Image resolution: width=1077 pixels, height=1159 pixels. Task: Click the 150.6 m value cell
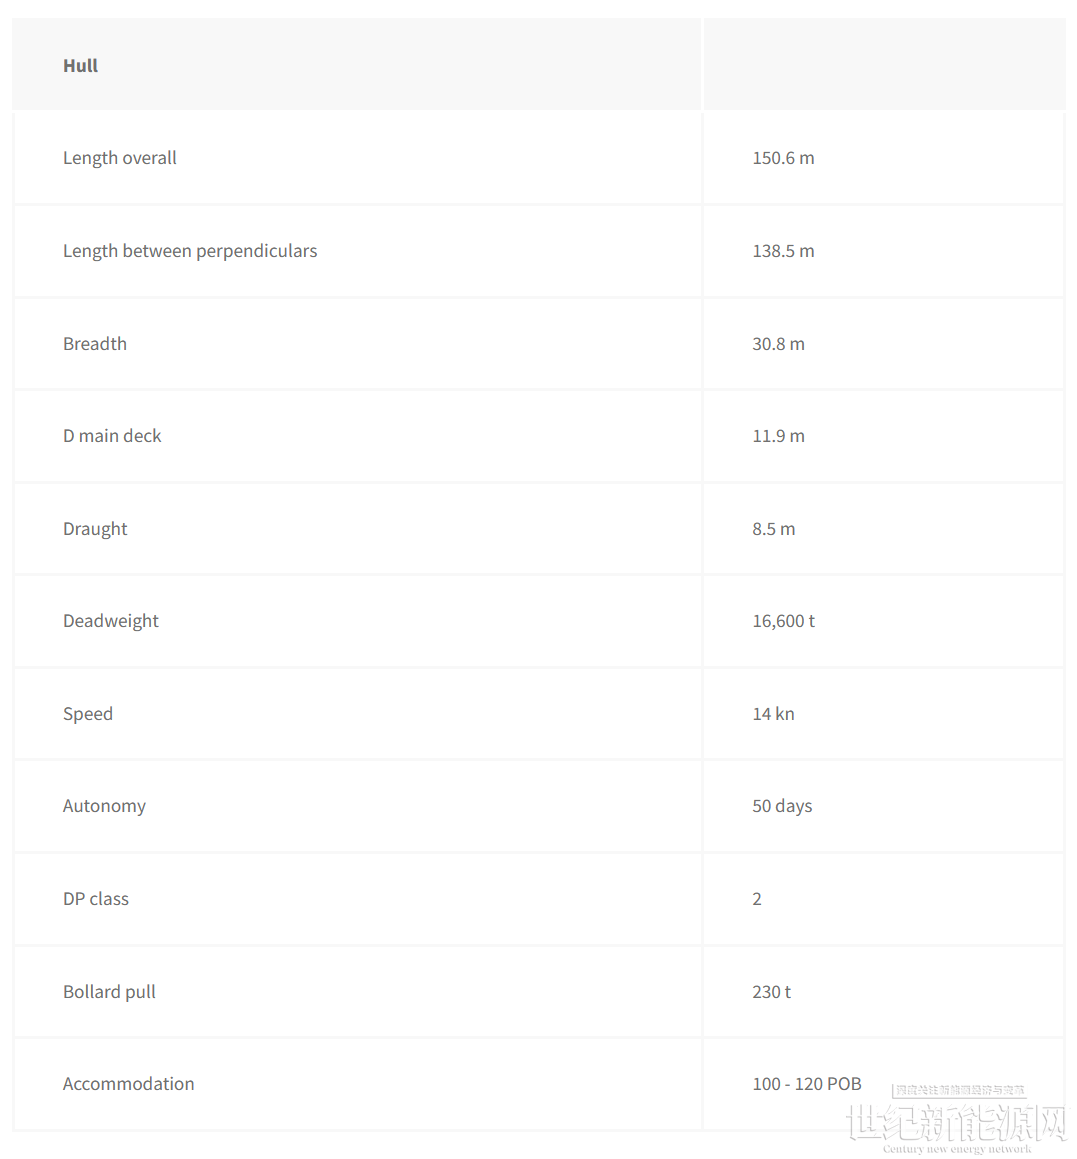tap(784, 158)
